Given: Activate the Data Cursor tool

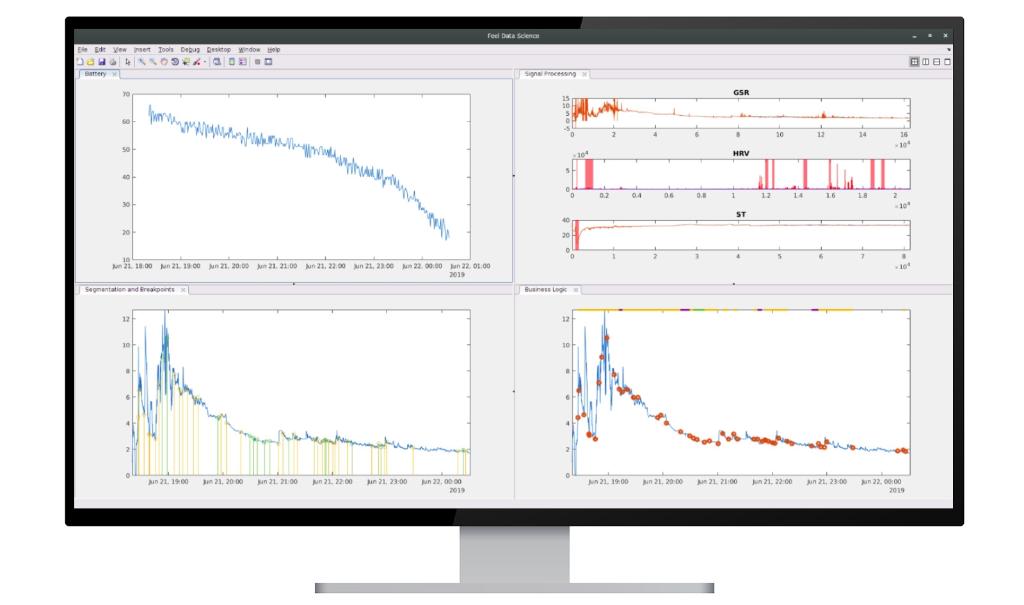Looking at the screenshot, I should [x=185, y=62].
